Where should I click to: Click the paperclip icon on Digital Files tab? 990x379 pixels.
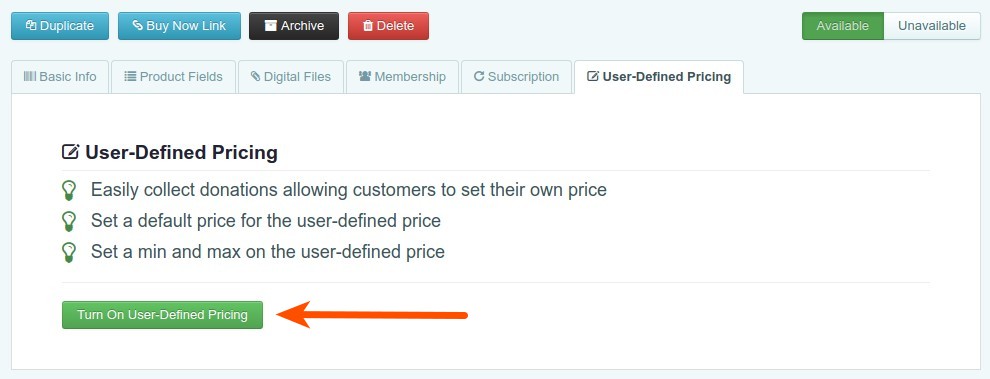pos(255,76)
